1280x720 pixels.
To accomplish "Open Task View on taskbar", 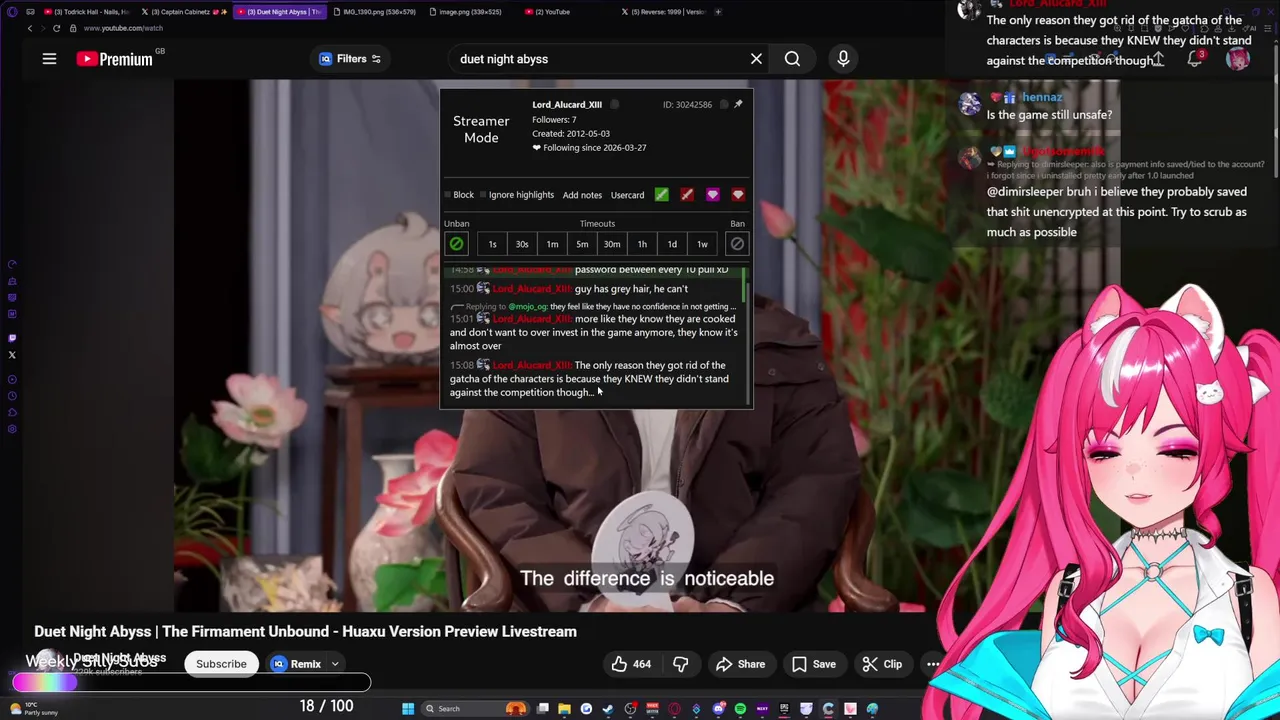I will [542, 709].
